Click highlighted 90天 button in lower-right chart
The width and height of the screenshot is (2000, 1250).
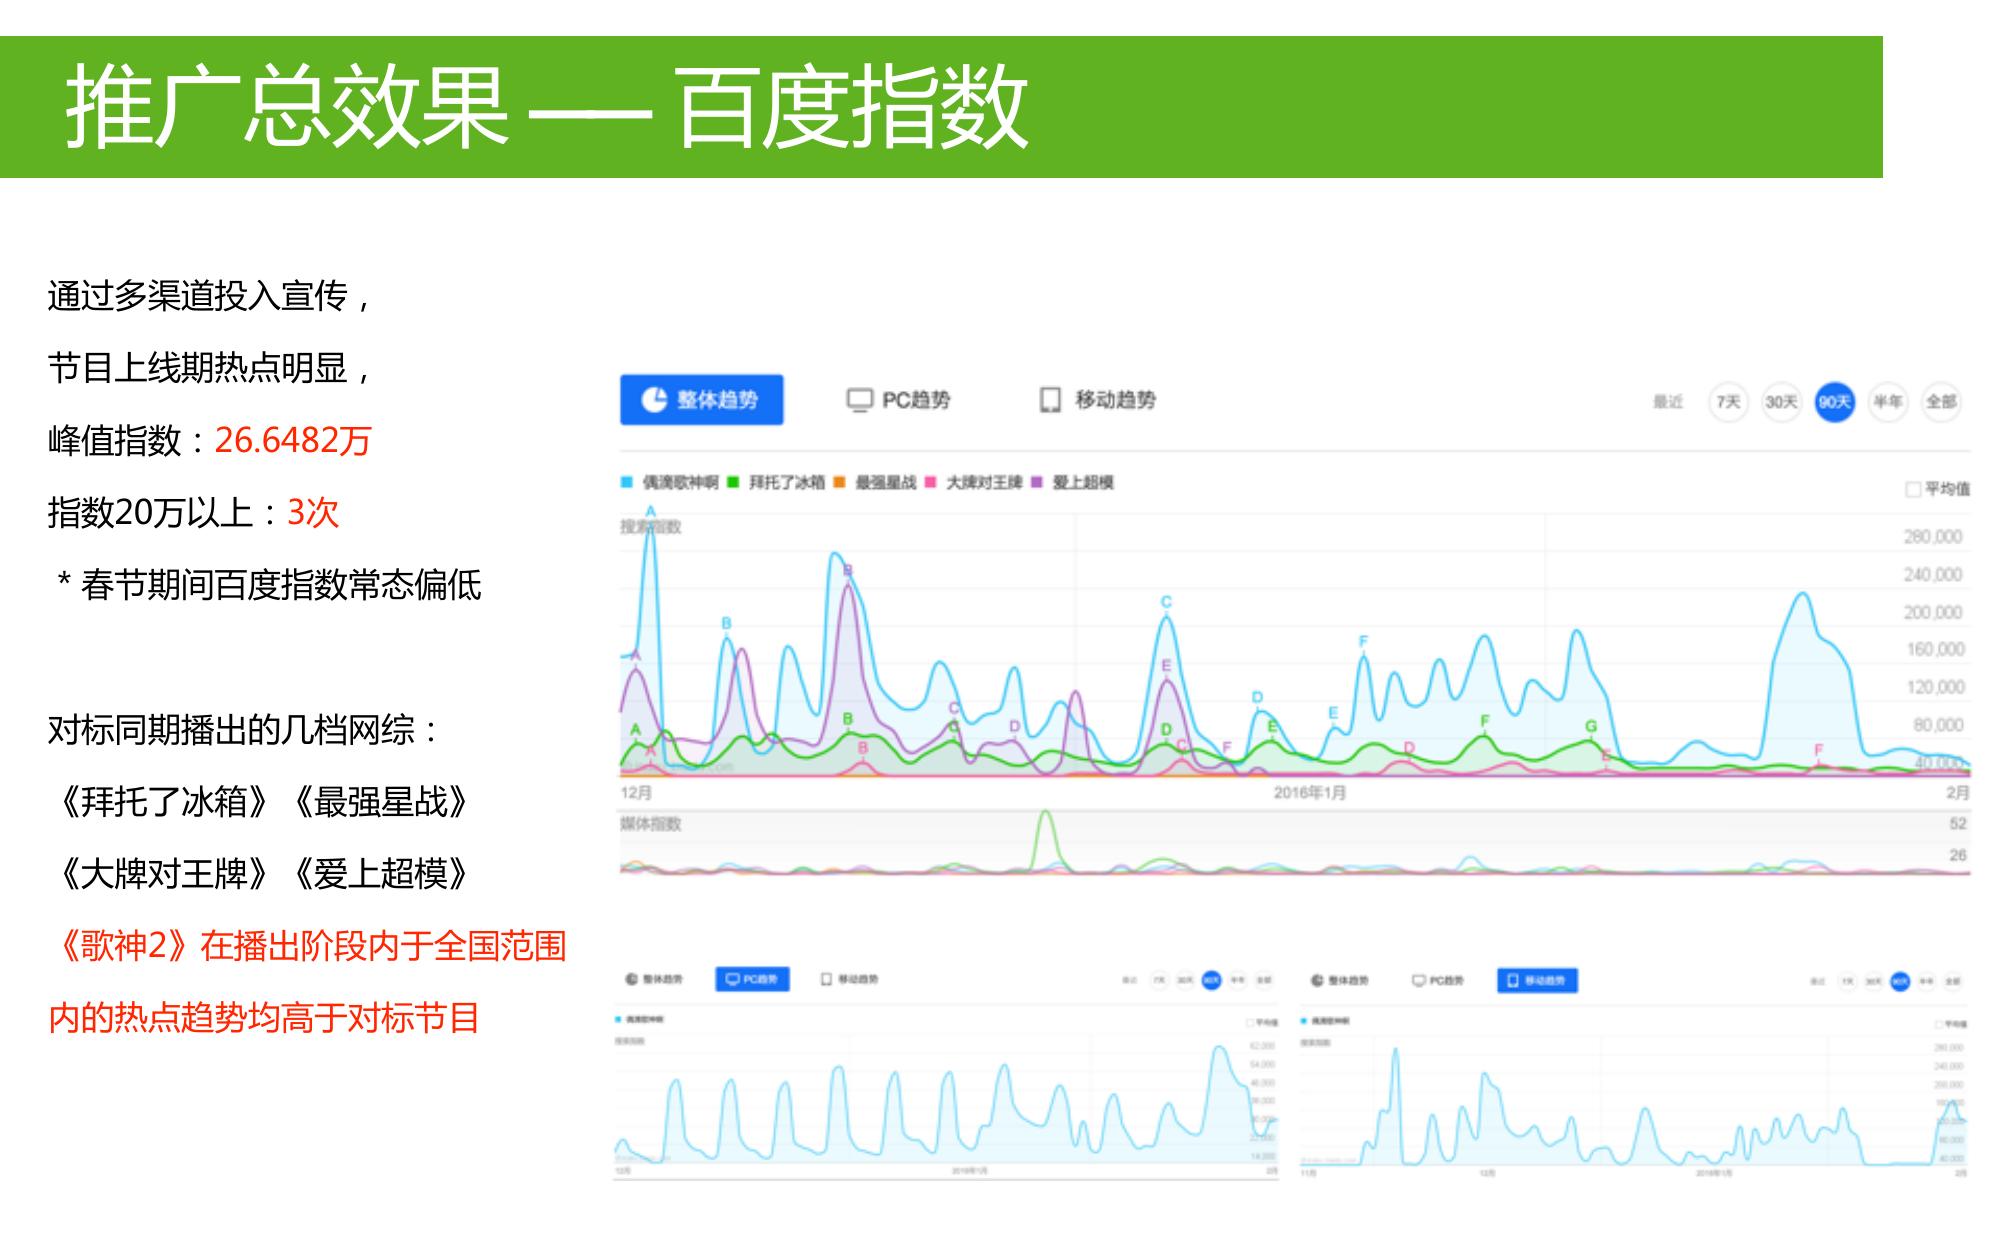(x=1899, y=981)
